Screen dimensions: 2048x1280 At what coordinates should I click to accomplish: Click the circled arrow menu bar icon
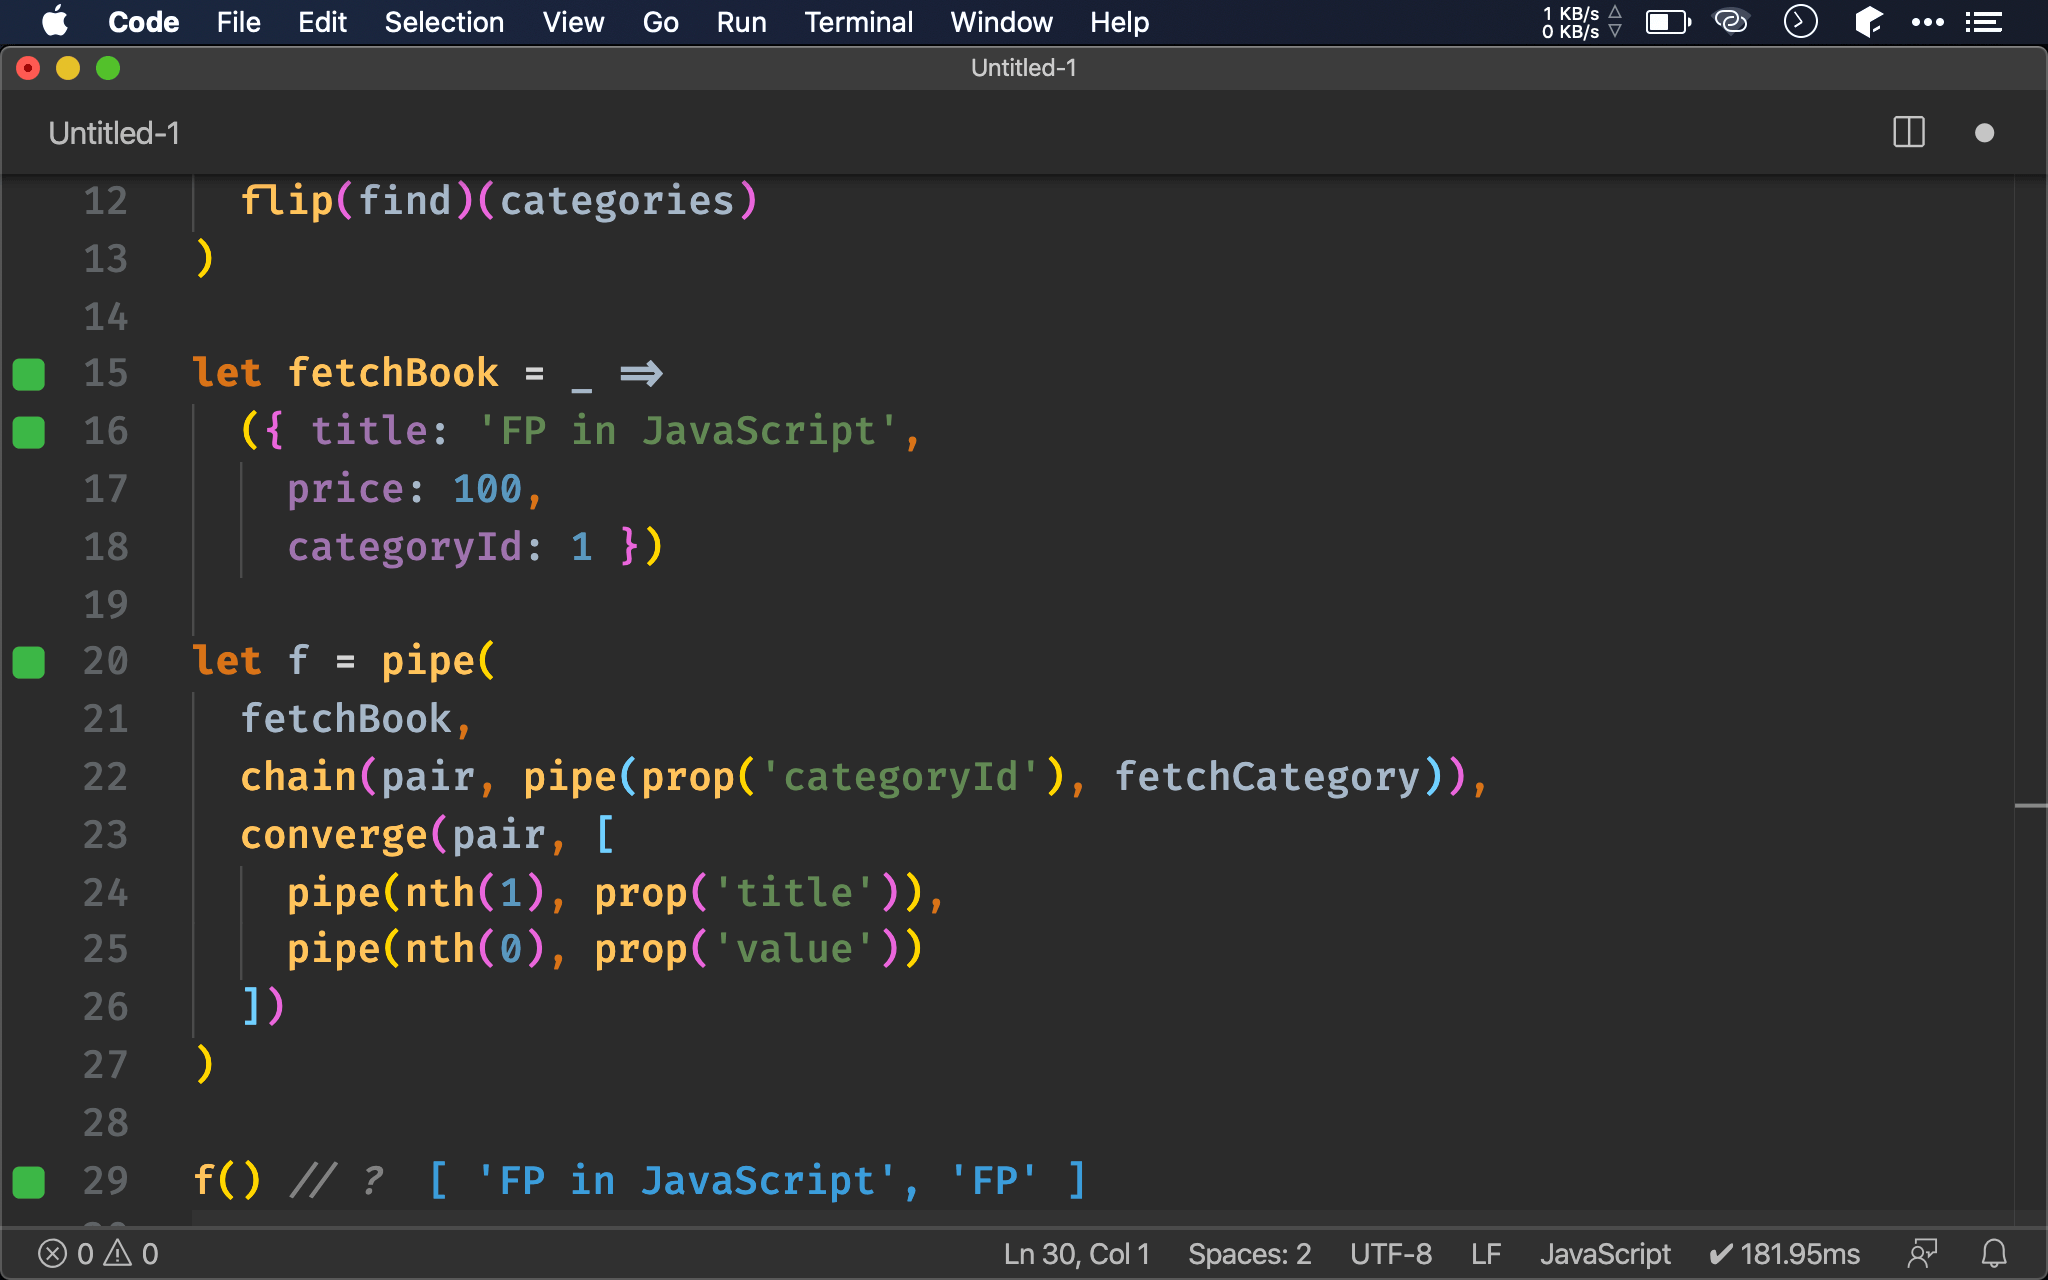1800,21
